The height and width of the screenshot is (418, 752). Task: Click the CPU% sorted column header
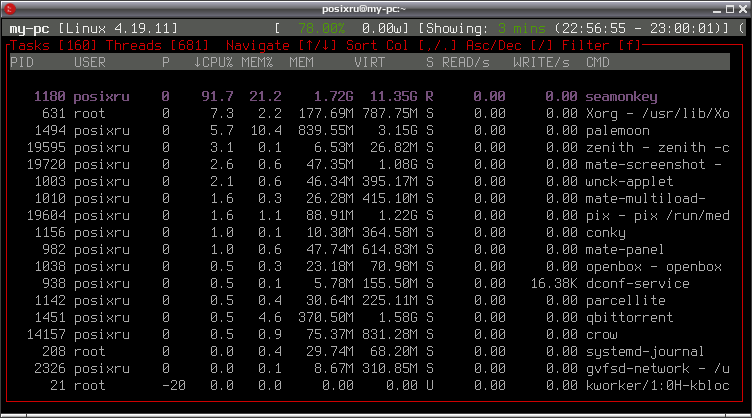coord(213,62)
